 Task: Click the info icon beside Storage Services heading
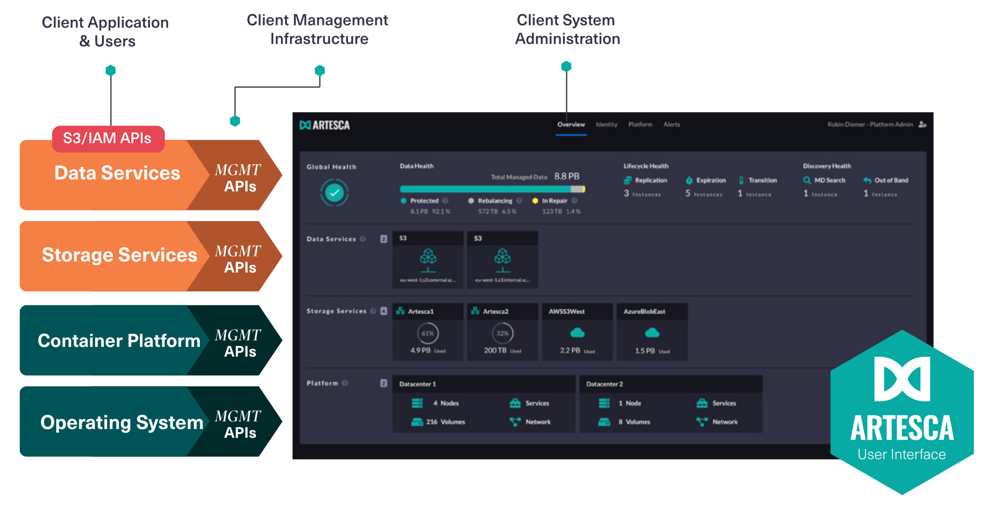(373, 311)
